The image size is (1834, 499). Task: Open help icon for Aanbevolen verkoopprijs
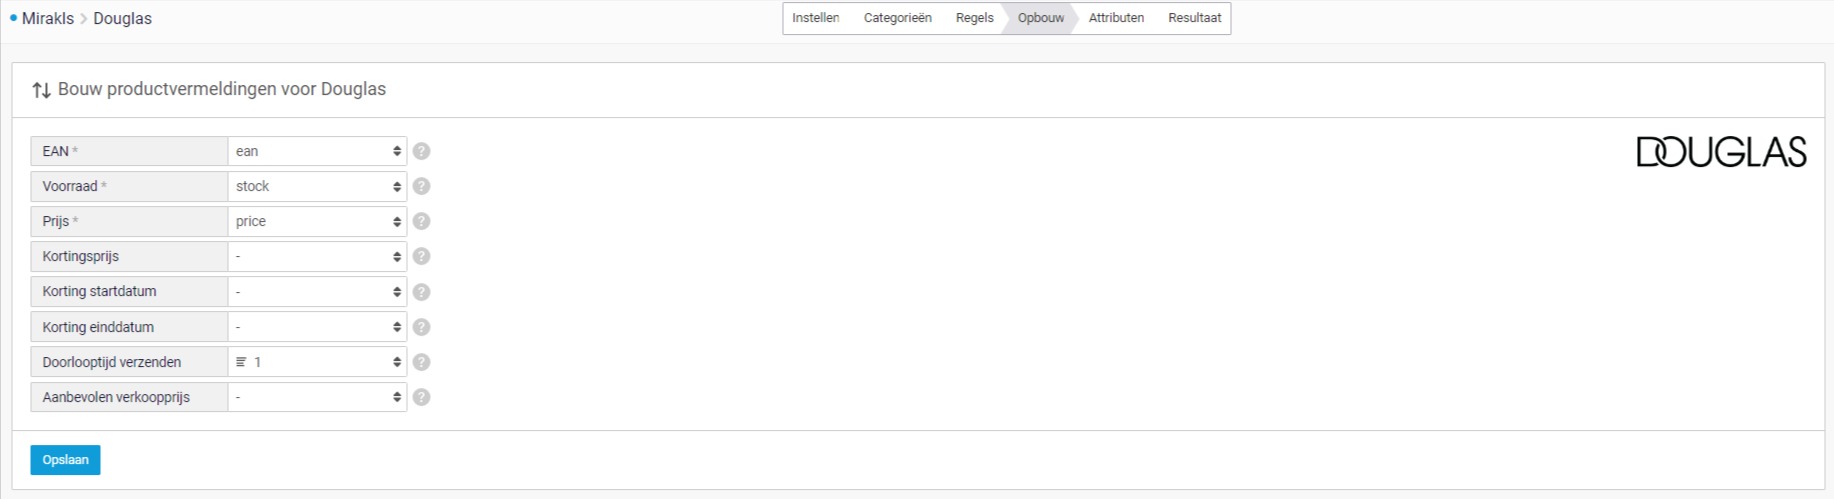tap(422, 397)
